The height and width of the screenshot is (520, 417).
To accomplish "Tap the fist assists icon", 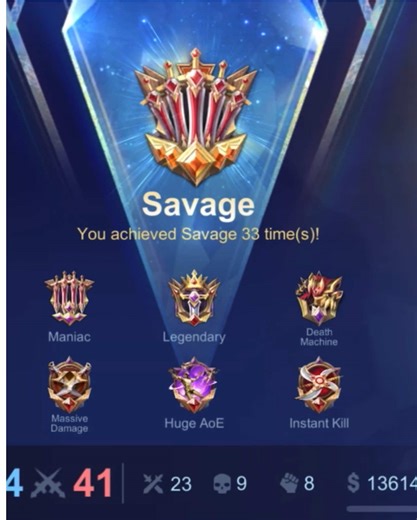I will [289, 484].
